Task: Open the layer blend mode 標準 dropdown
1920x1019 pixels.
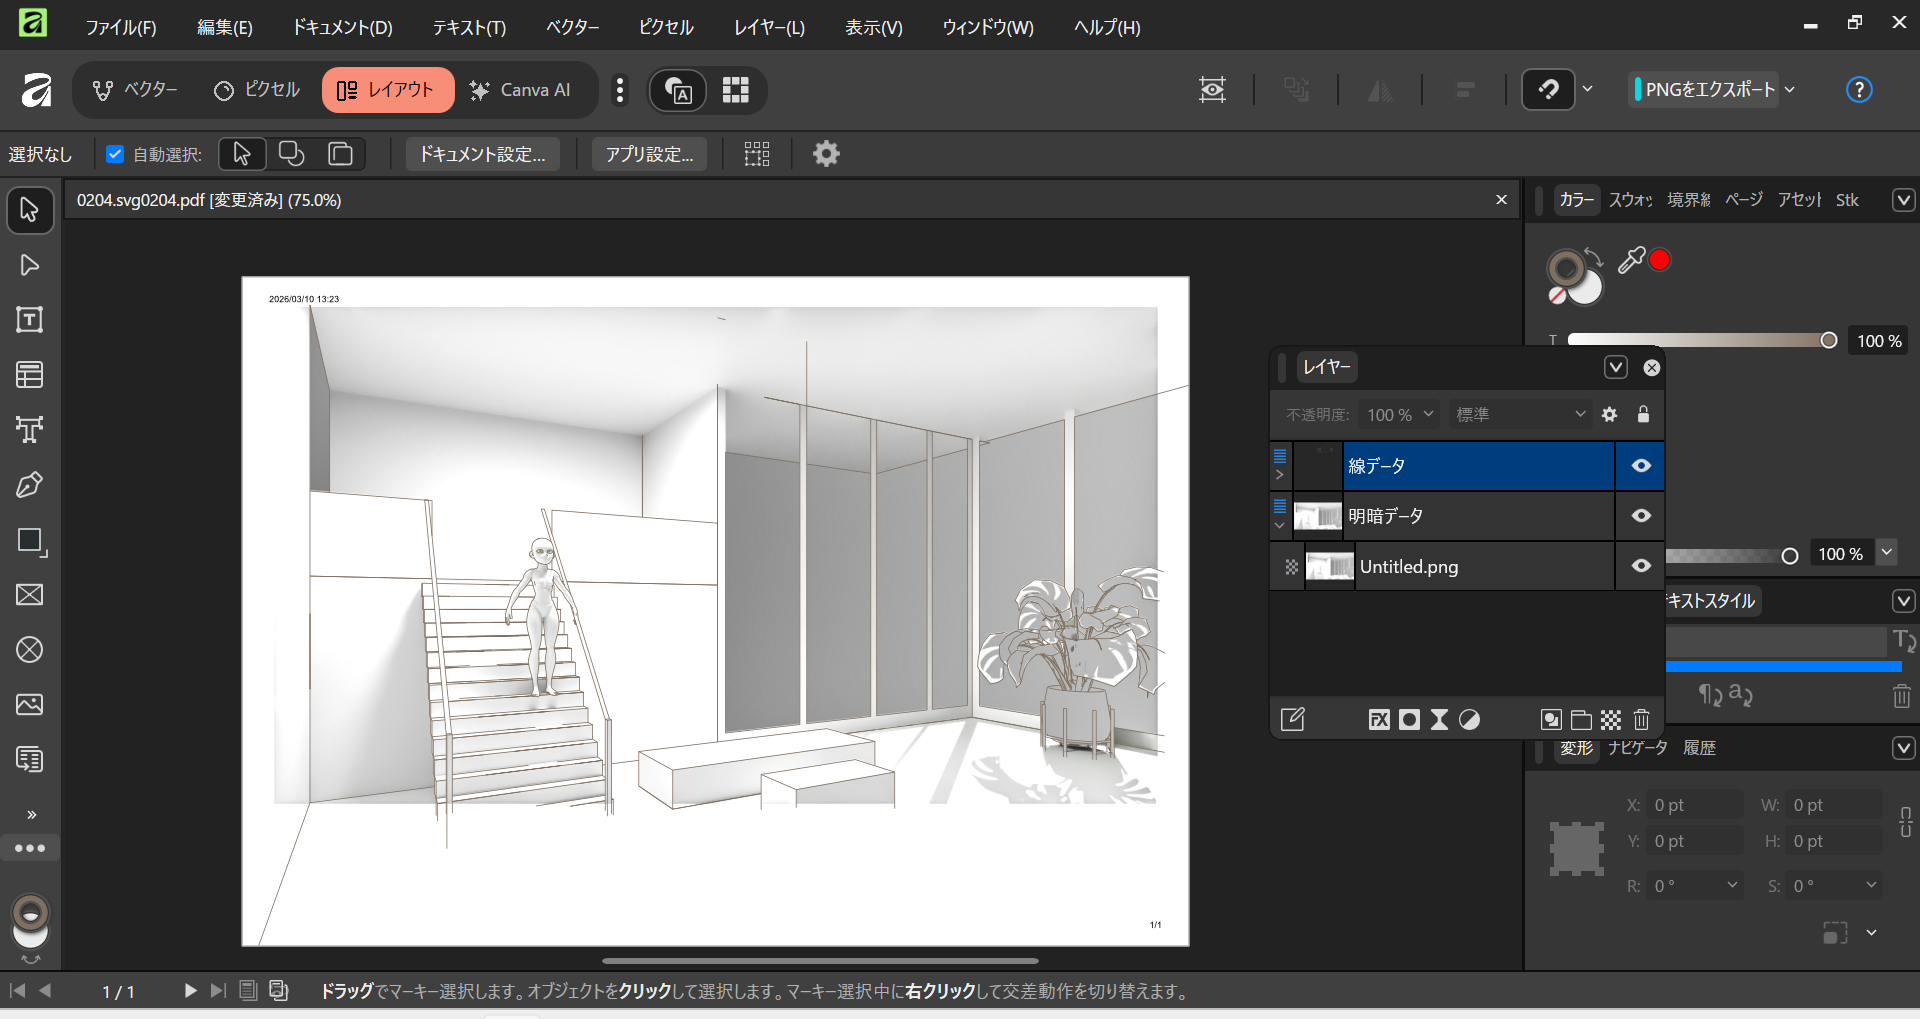Action: coord(1520,415)
